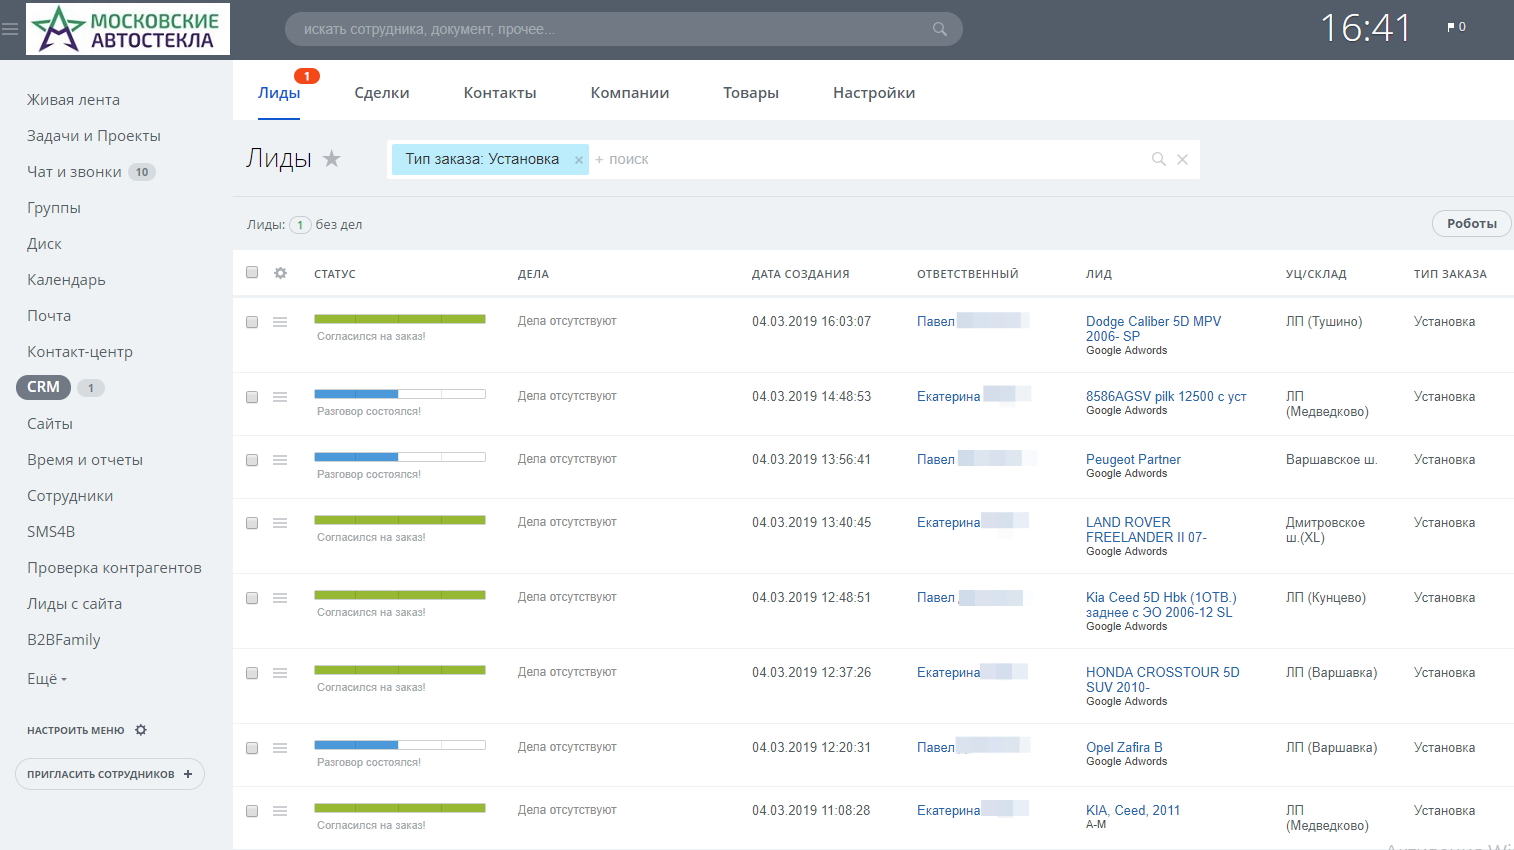The image size is (1514, 850).
Task: Open Задачи и Проекты in the sidebar
Action: point(94,136)
